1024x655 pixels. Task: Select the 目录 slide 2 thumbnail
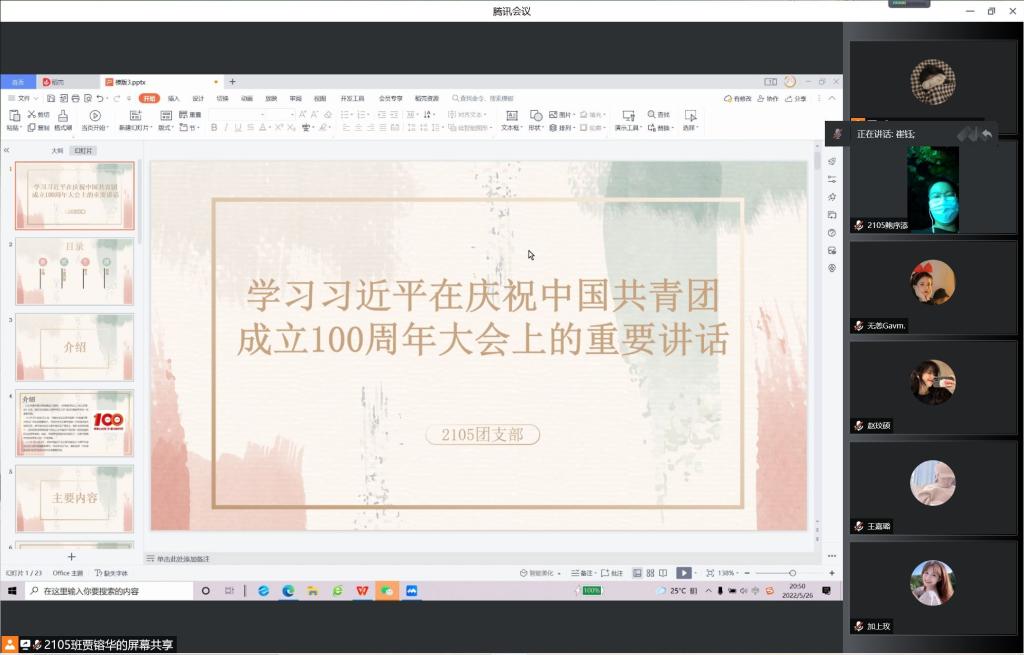(74, 271)
